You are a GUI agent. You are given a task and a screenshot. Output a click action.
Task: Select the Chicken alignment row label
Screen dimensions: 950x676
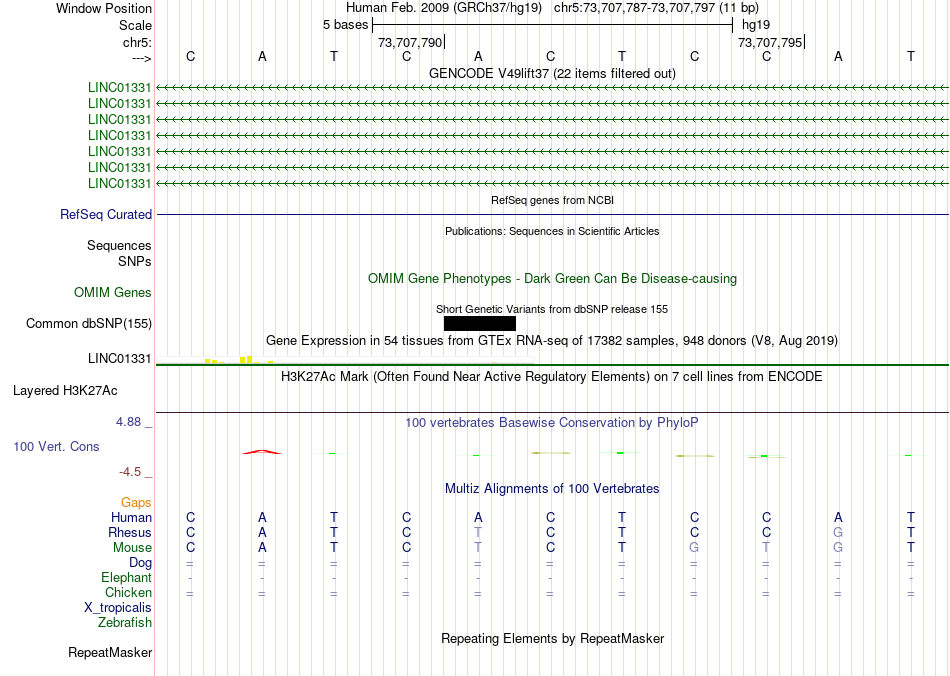[x=128, y=592]
